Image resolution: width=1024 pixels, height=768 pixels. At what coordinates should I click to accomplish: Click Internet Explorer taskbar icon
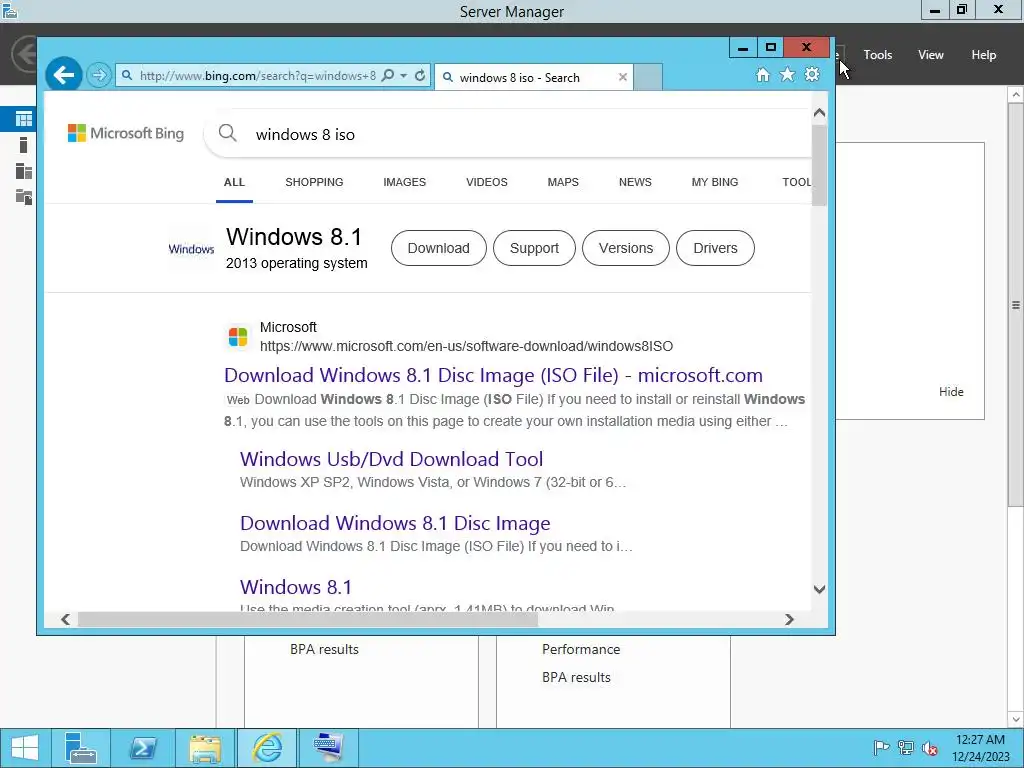pos(267,748)
